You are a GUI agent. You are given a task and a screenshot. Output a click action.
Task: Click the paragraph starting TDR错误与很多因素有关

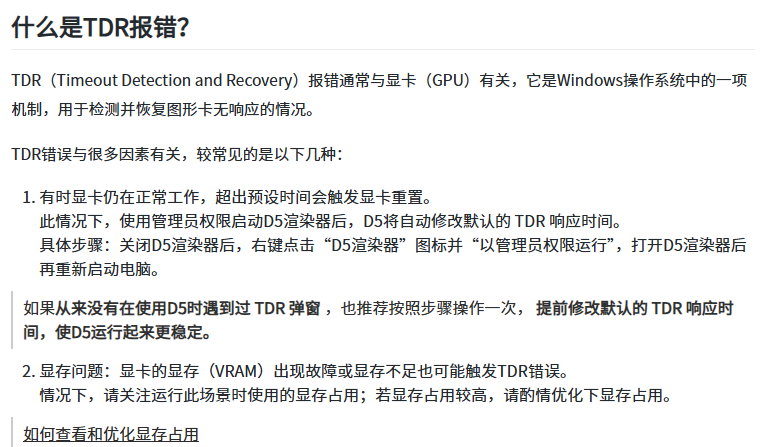point(177,154)
